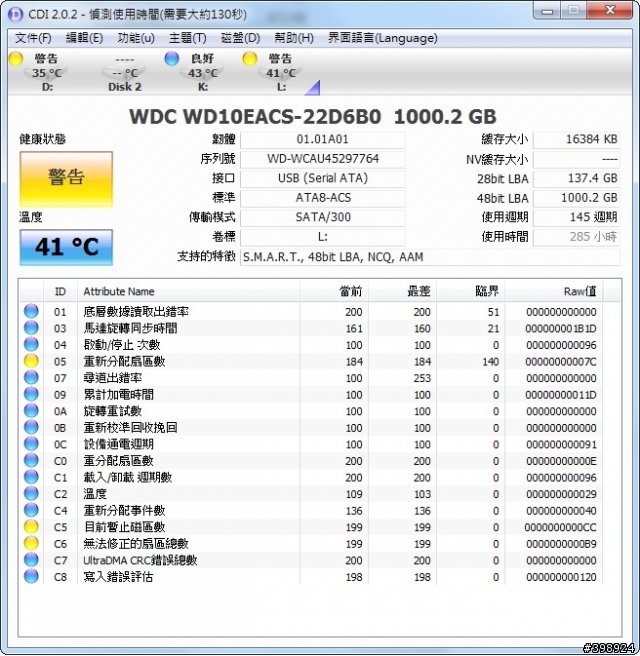The width and height of the screenshot is (640, 656).
Task: Open the 幫助(H) menu
Action: [294, 38]
